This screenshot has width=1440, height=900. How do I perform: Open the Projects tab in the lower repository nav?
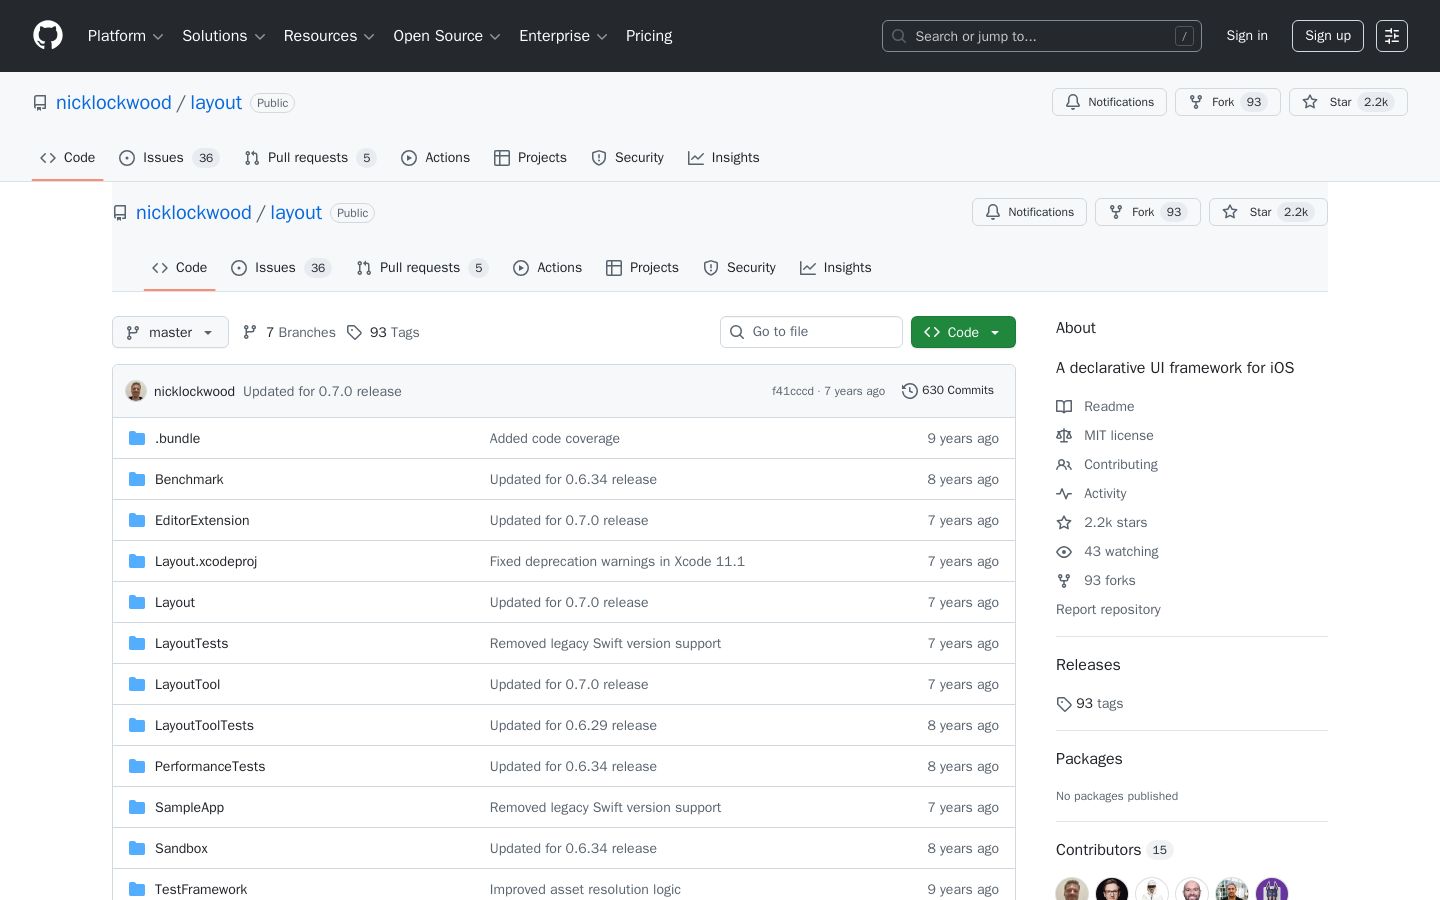coord(642,268)
